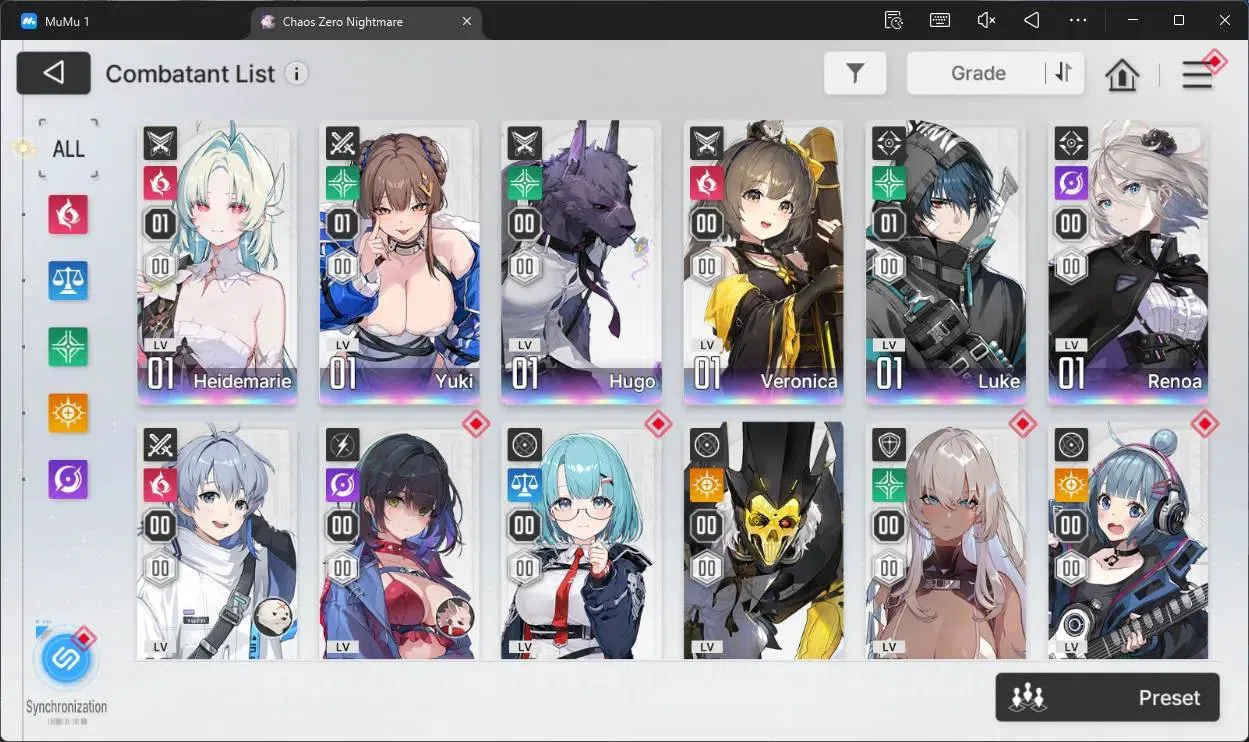Image resolution: width=1249 pixels, height=742 pixels.
Task: Click Veronica's class icon
Action: 706,143
